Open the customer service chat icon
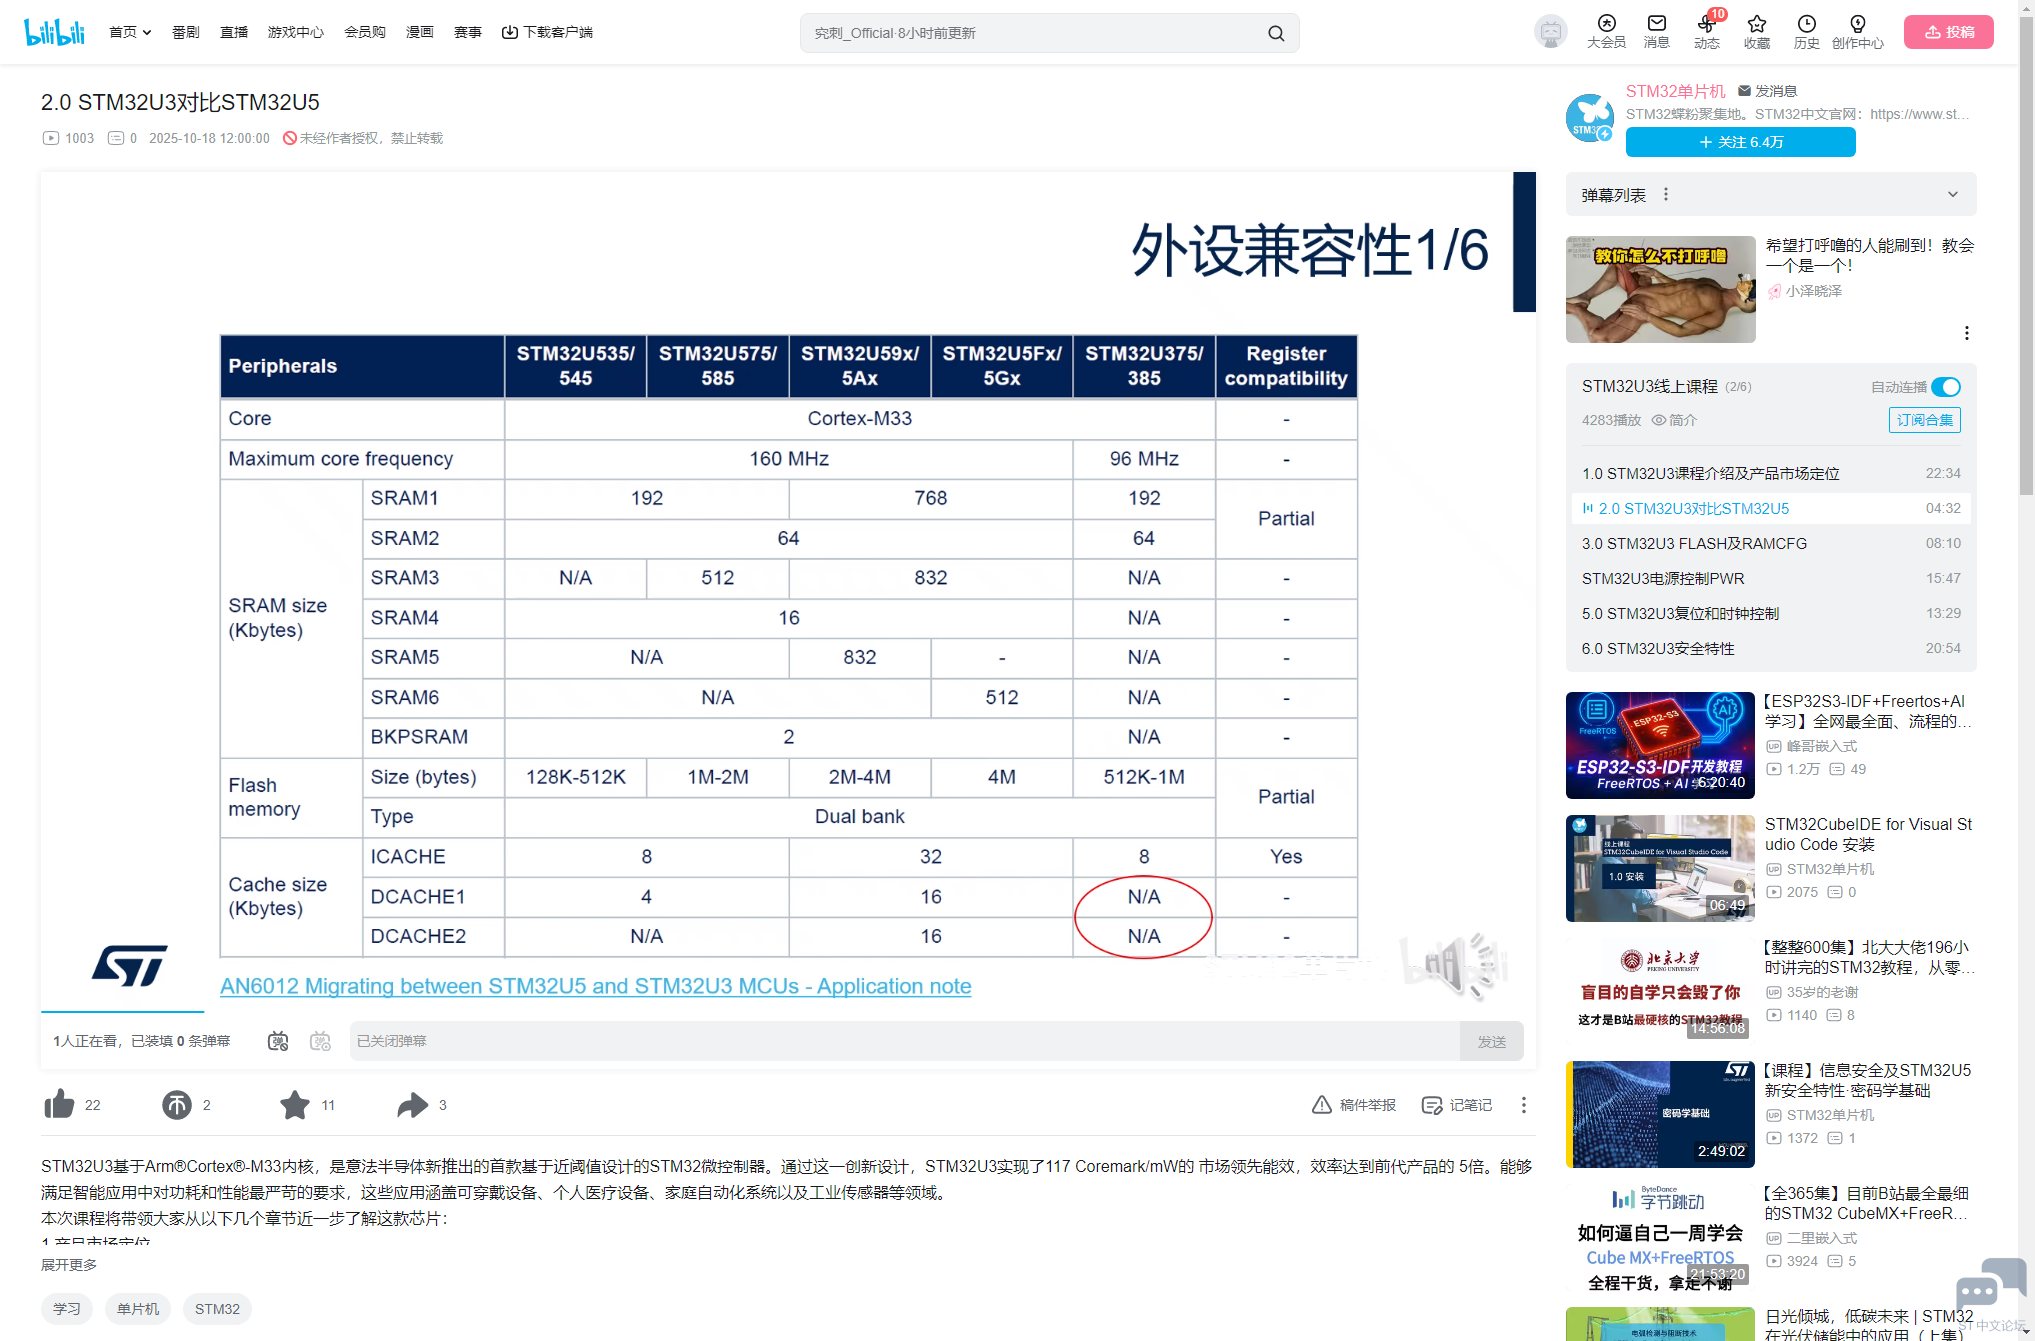 click(x=1990, y=1284)
